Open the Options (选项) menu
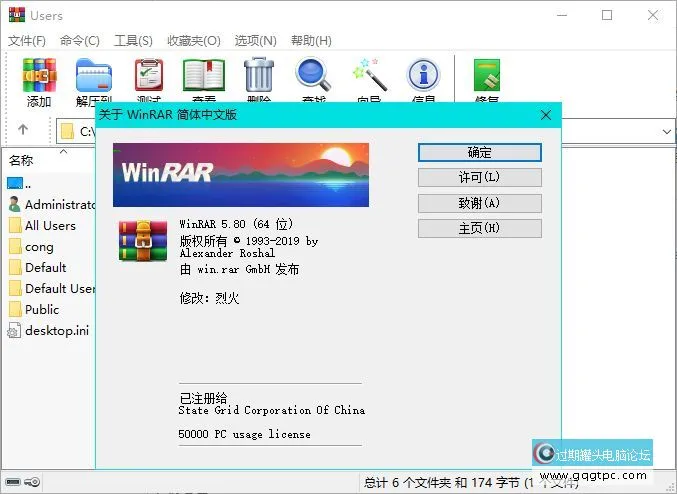677x494 pixels. tap(256, 41)
